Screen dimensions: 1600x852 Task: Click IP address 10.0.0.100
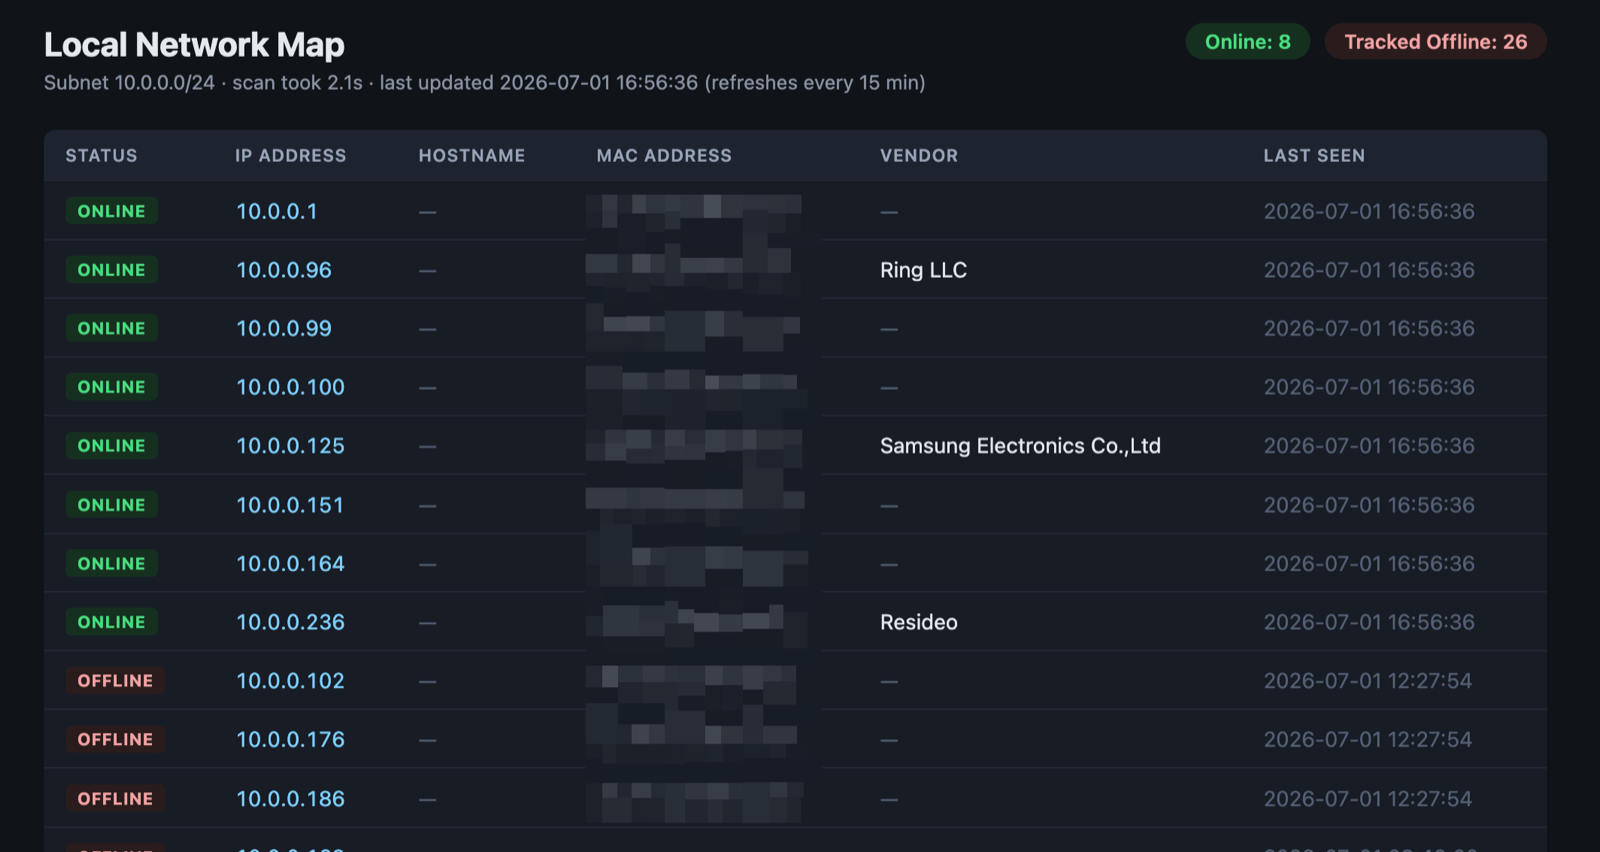(x=290, y=387)
